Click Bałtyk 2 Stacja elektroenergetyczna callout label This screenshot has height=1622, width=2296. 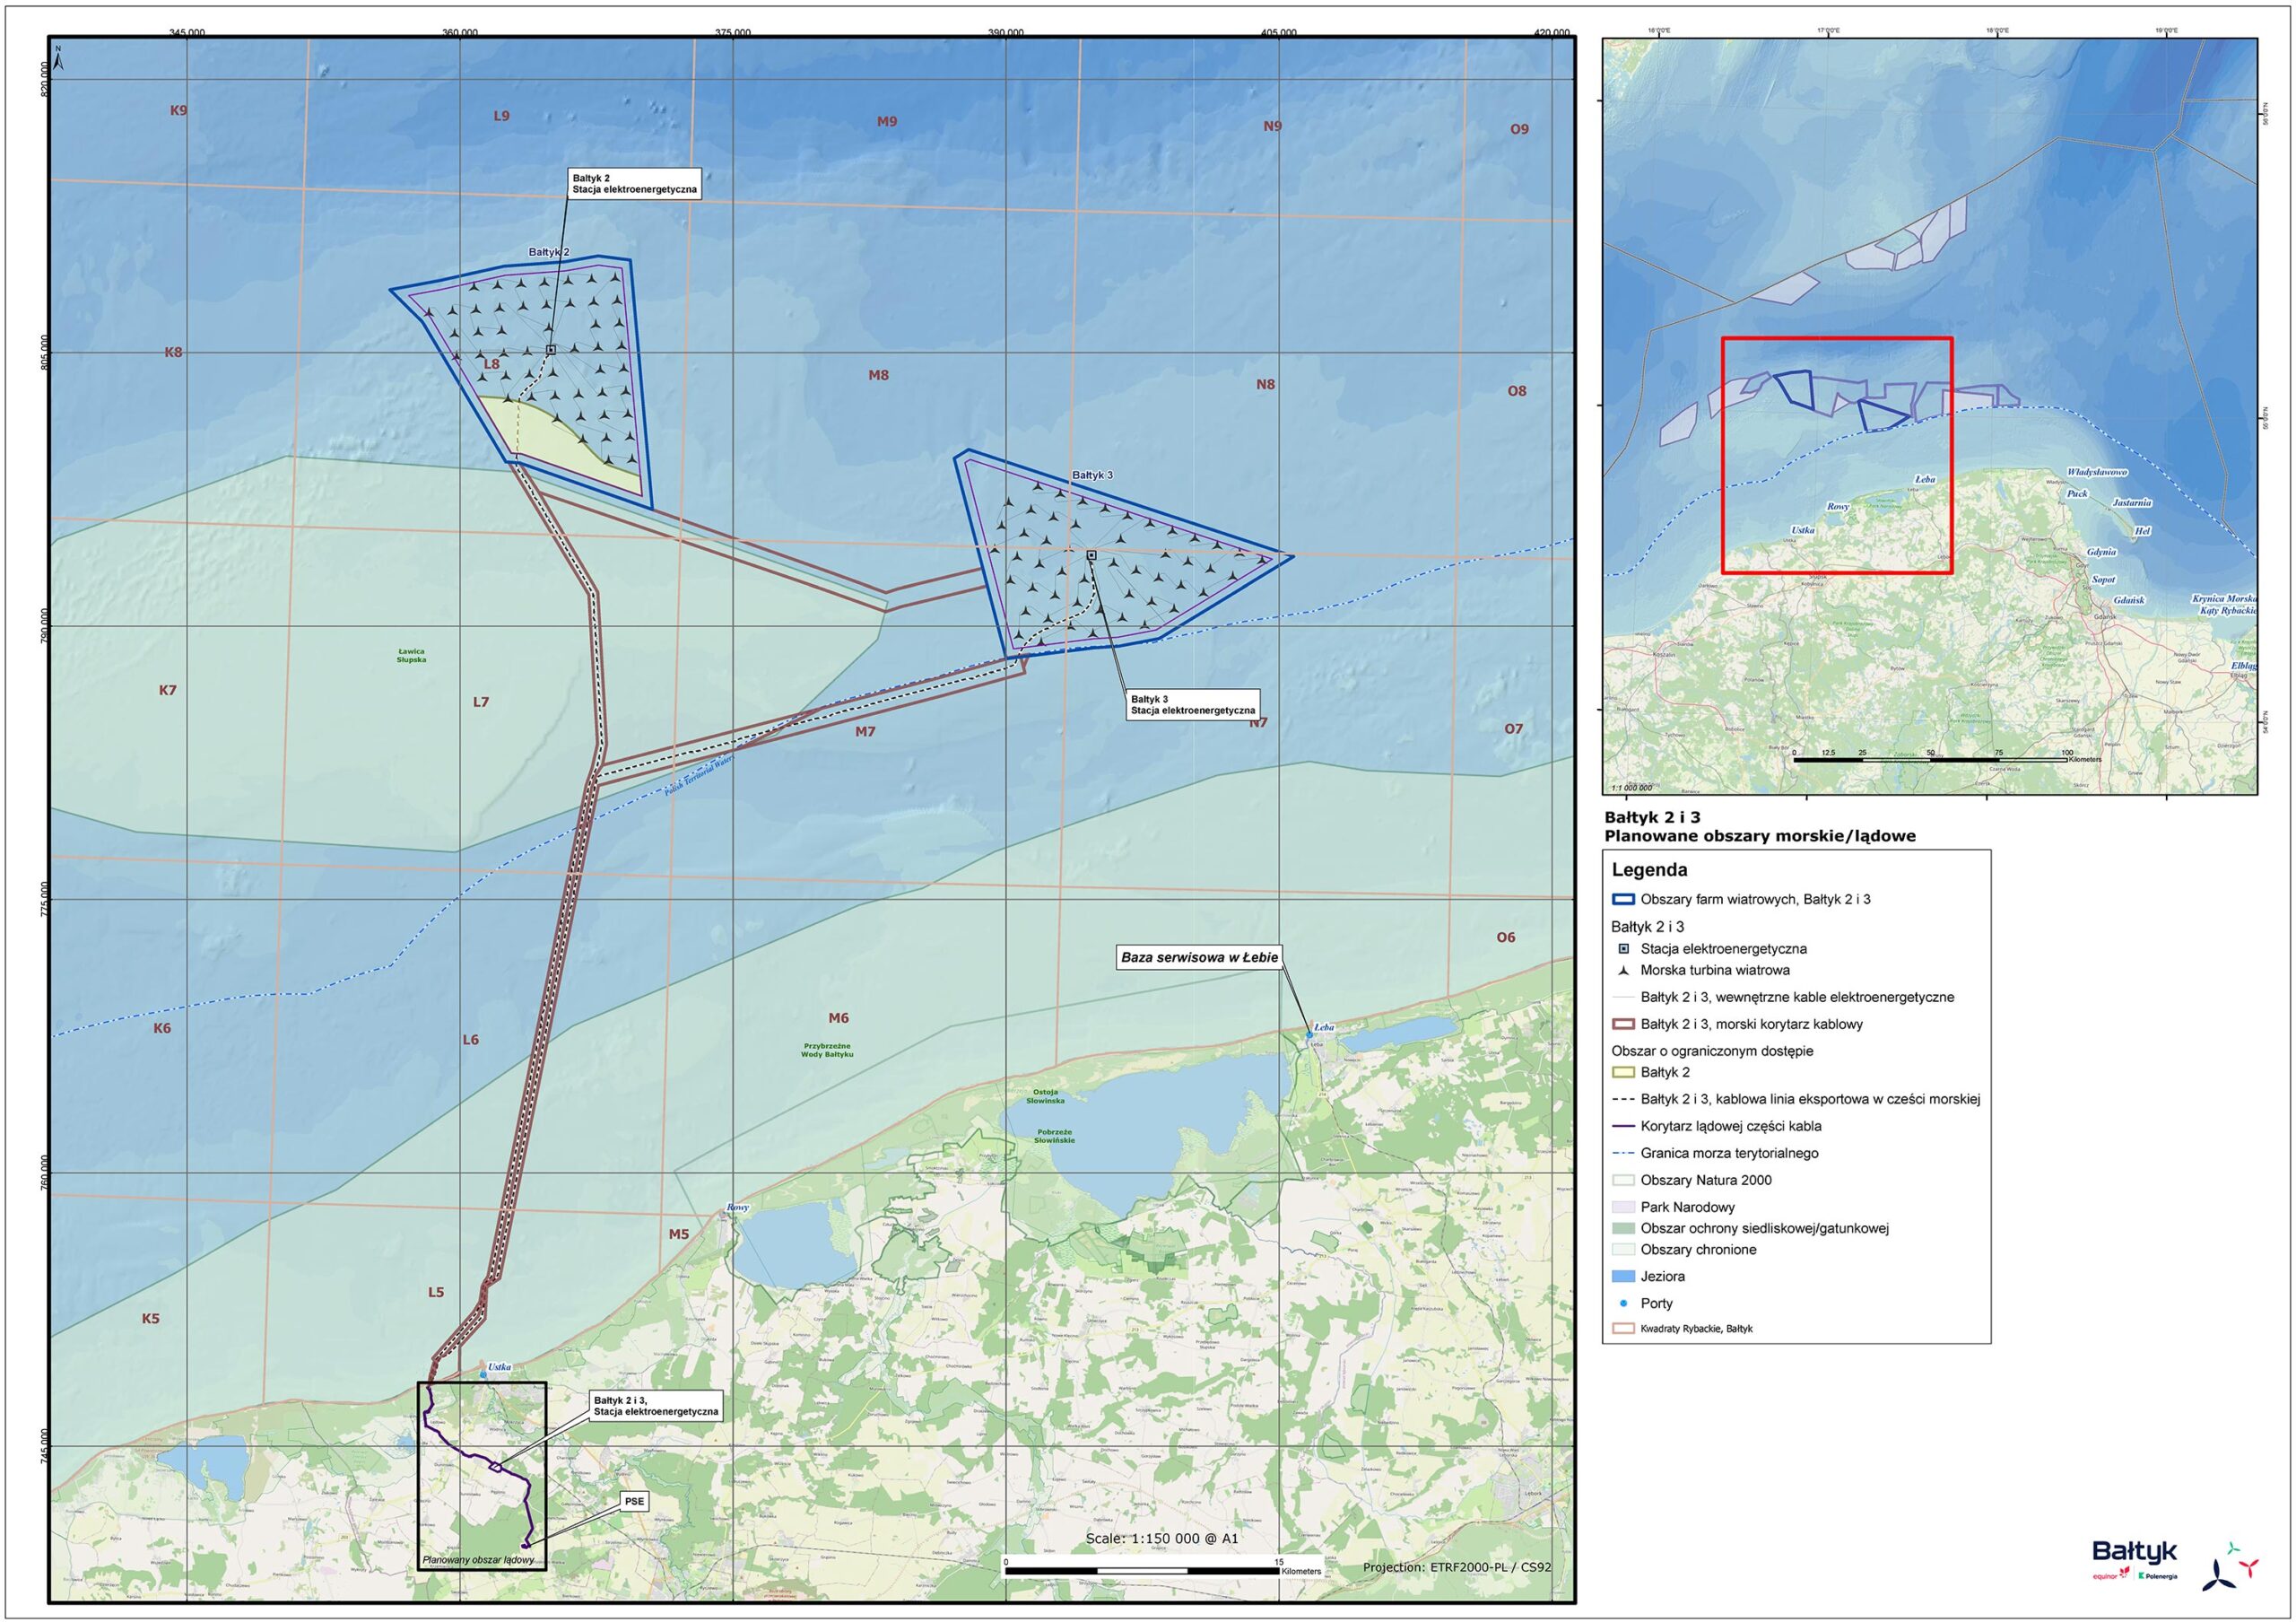point(634,184)
